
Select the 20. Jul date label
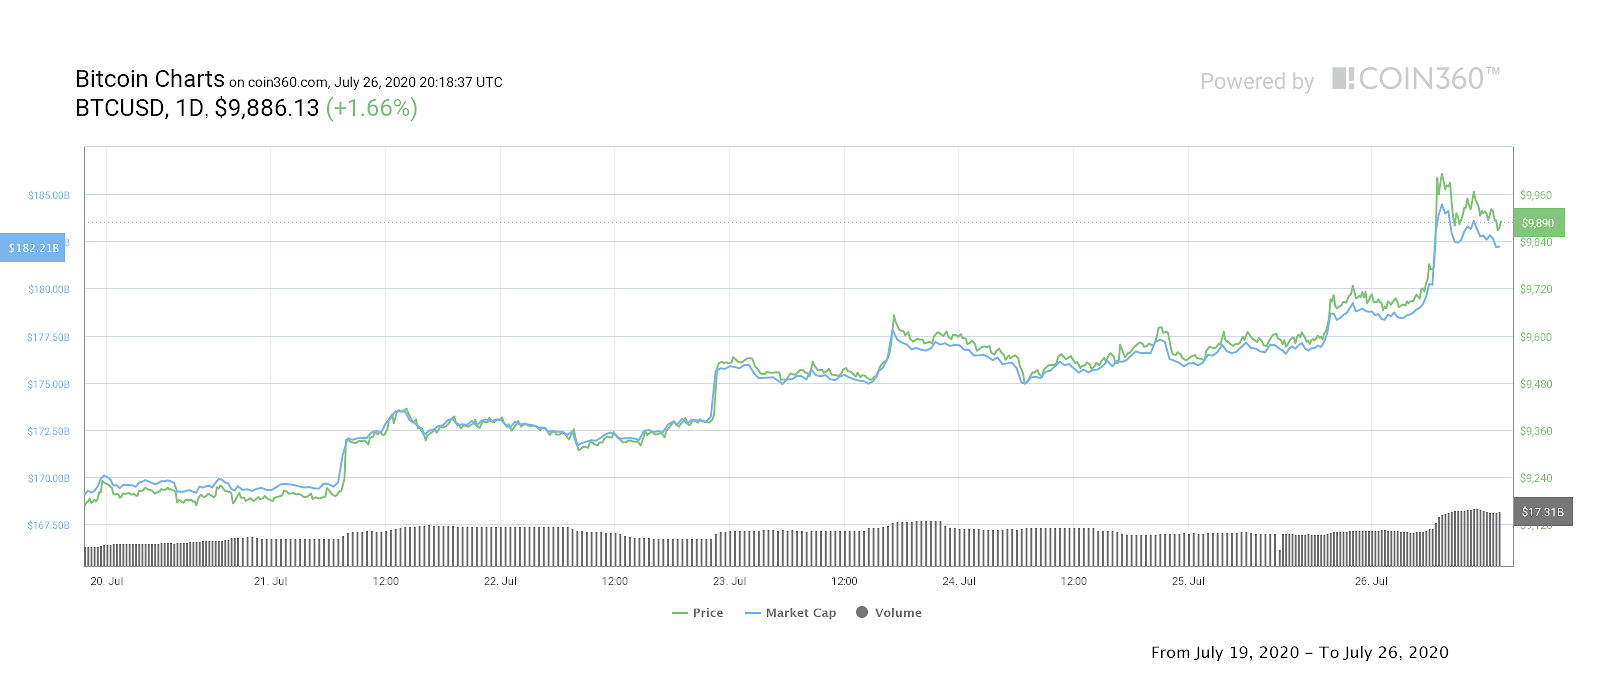tap(106, 581)
